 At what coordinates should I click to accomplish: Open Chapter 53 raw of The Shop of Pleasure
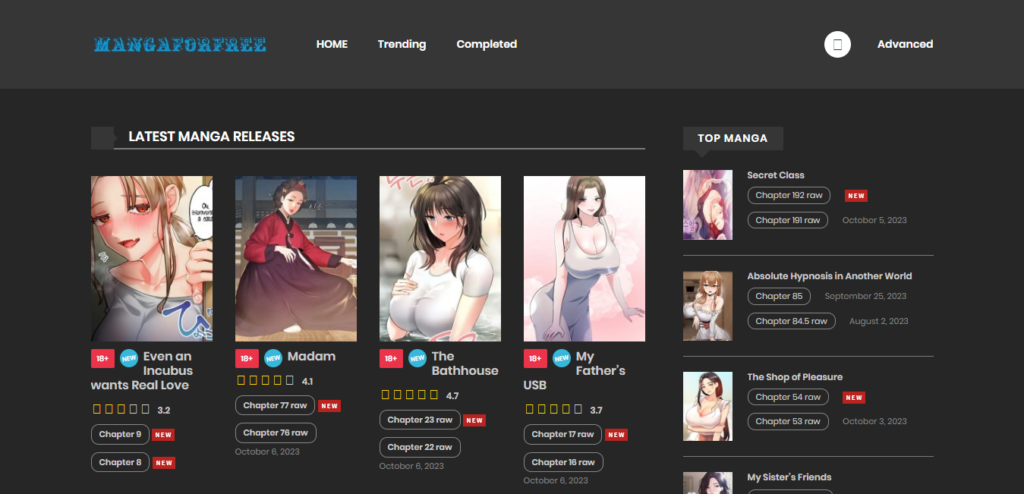pyautogui.click(x=788, y=422)
